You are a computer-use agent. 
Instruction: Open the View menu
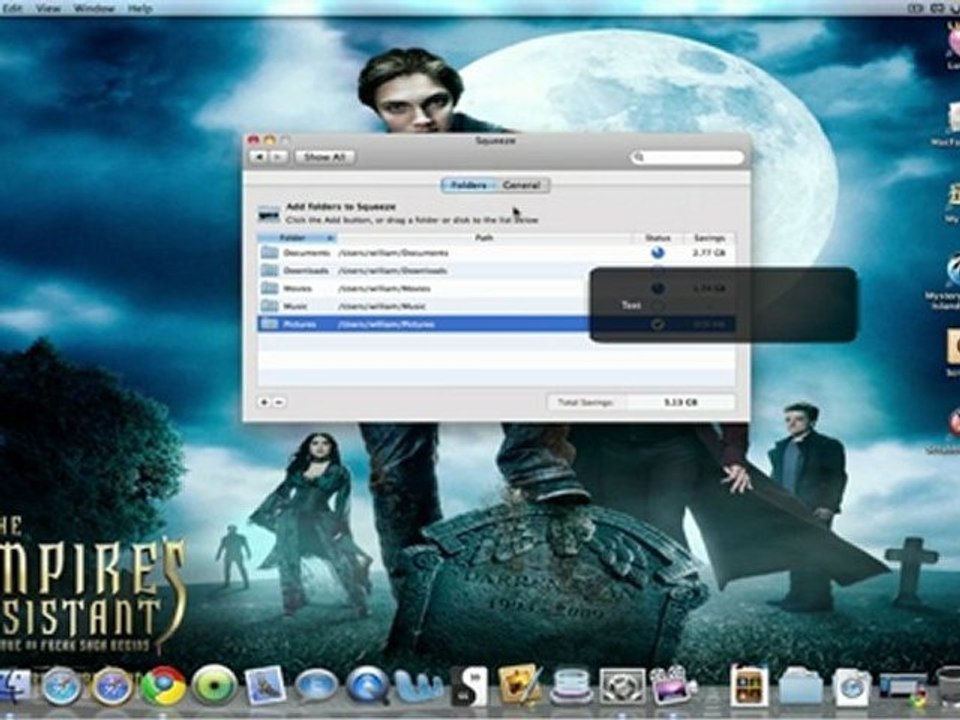point(48,9)
